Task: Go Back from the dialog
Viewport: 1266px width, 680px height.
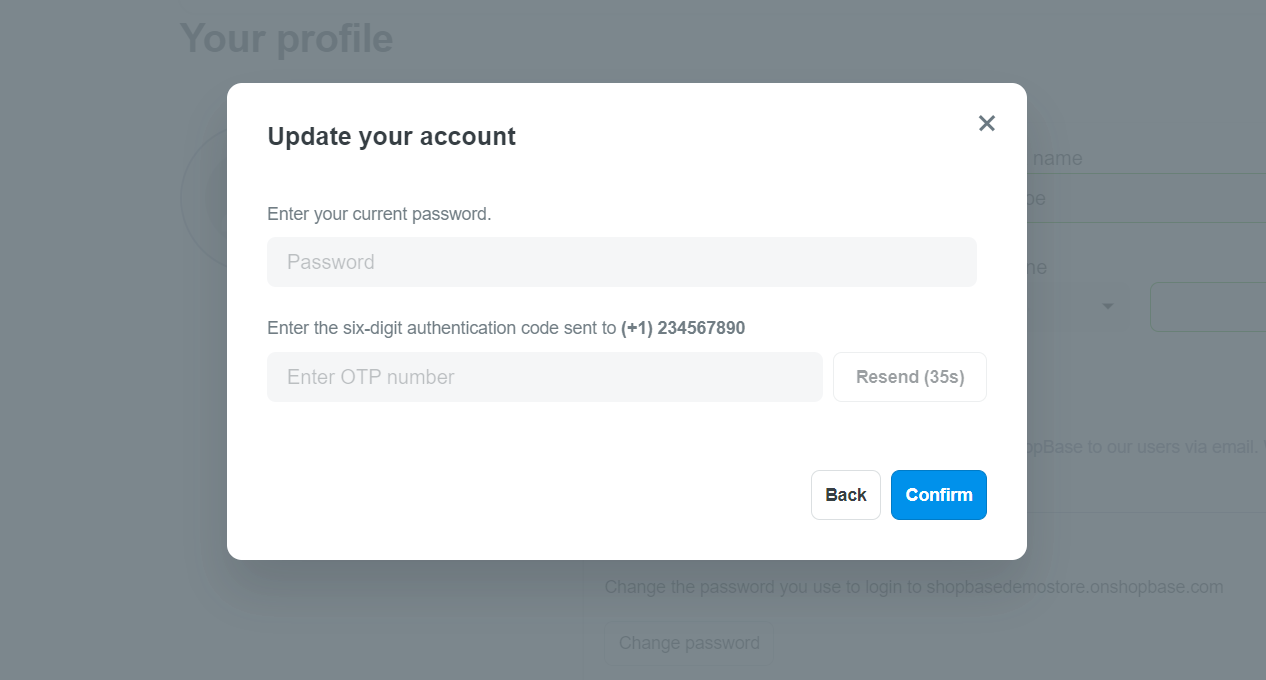Action: (846, 495)
